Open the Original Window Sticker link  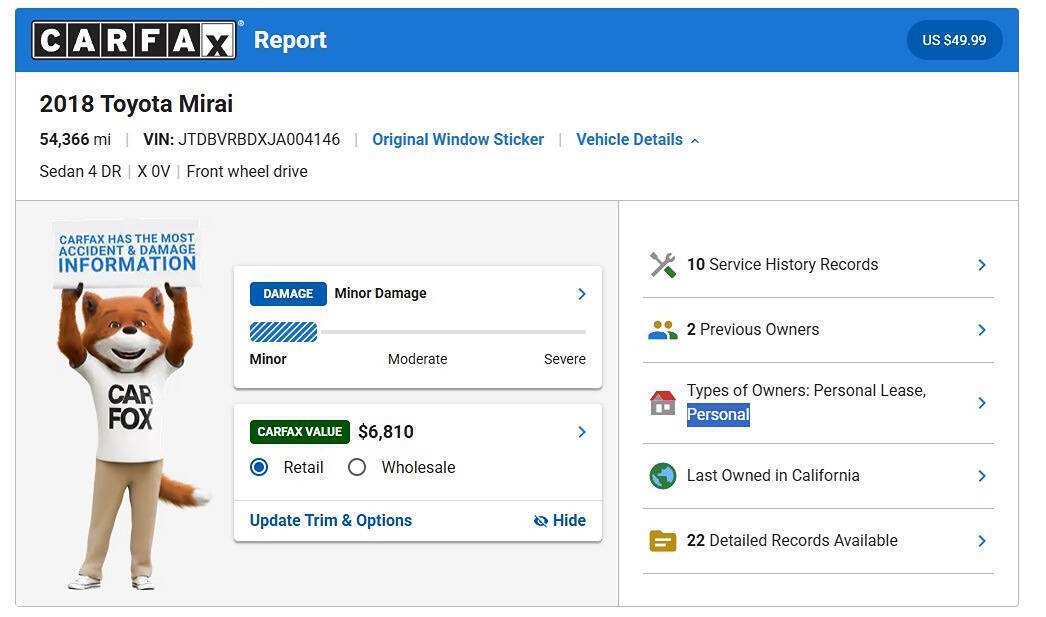(x=458, y=139)
